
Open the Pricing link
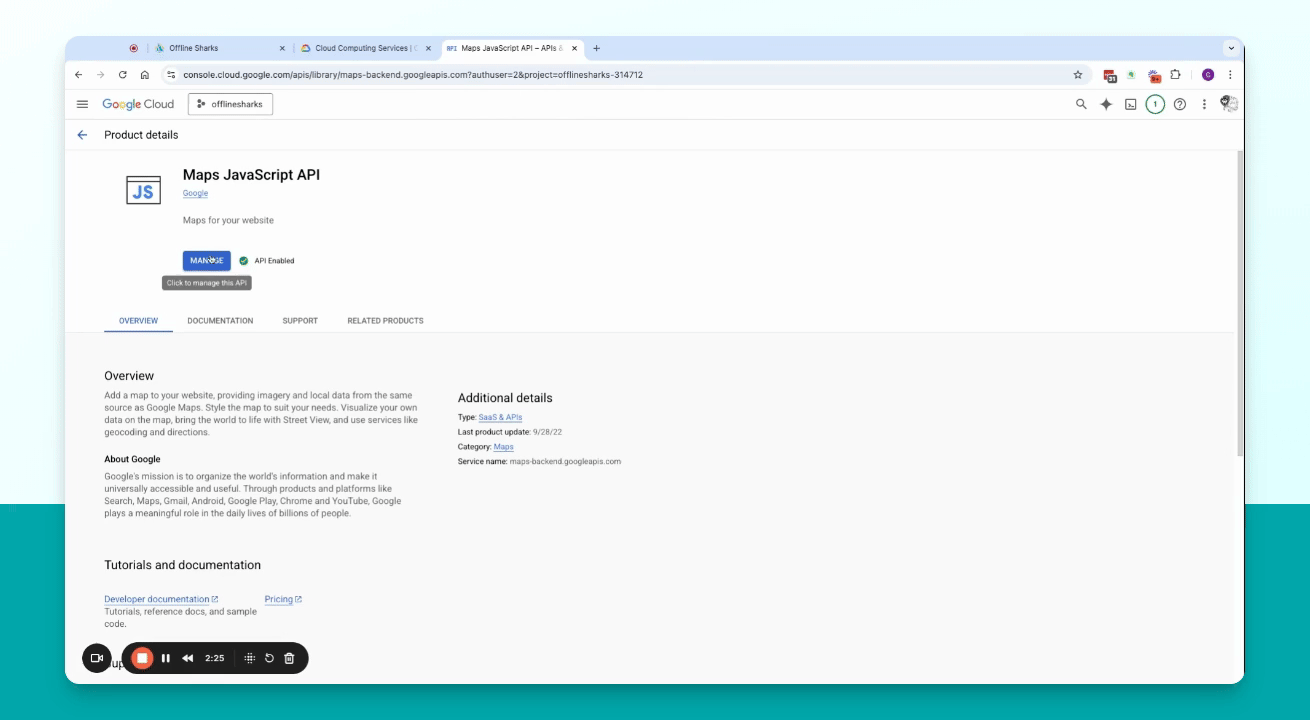(283, 599)
